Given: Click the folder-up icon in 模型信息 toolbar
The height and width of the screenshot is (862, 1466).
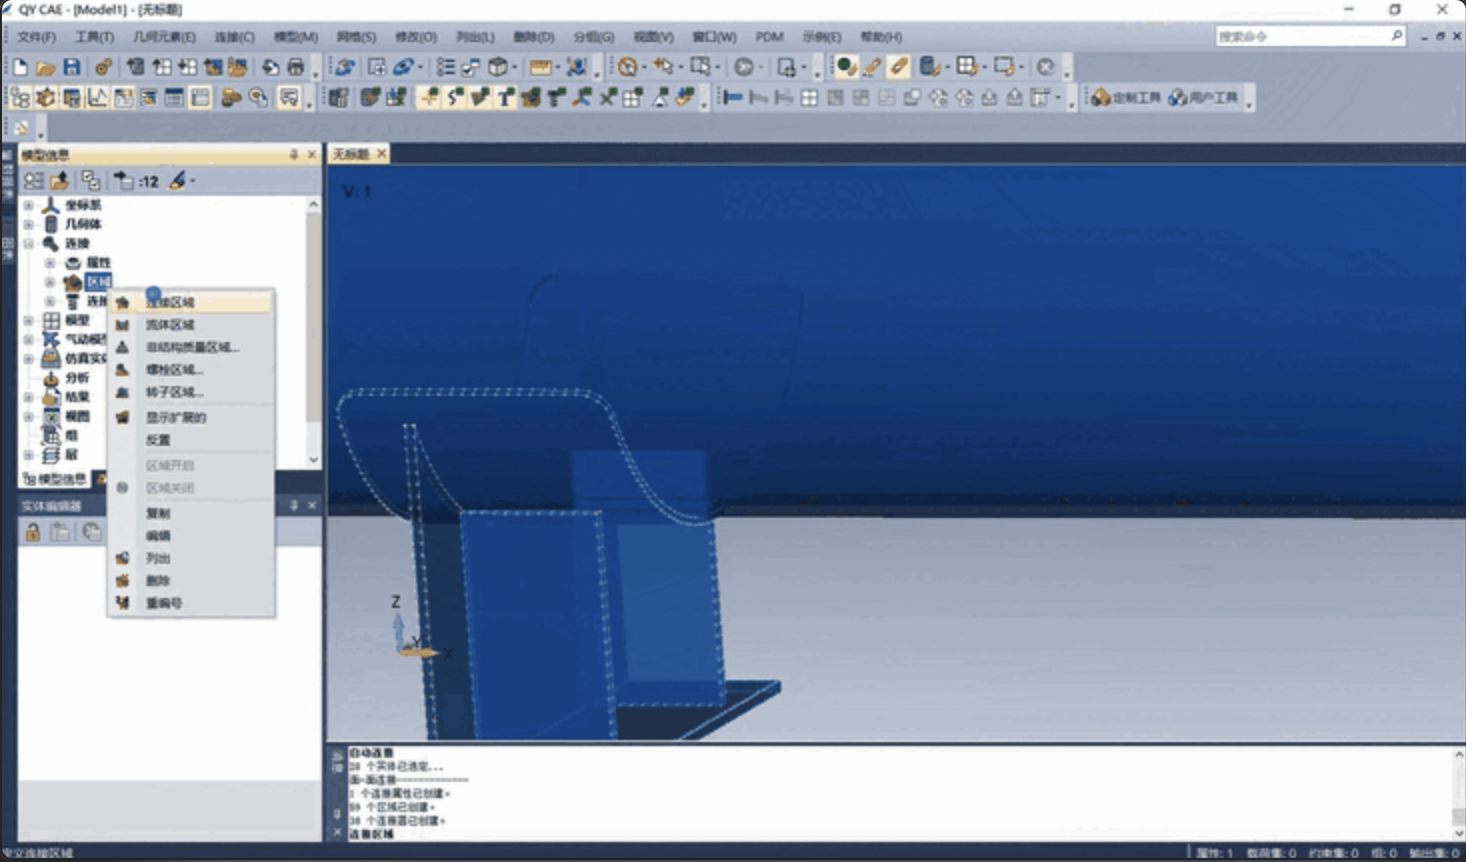Looking at the screenshot, I should [x=60, y=180].
